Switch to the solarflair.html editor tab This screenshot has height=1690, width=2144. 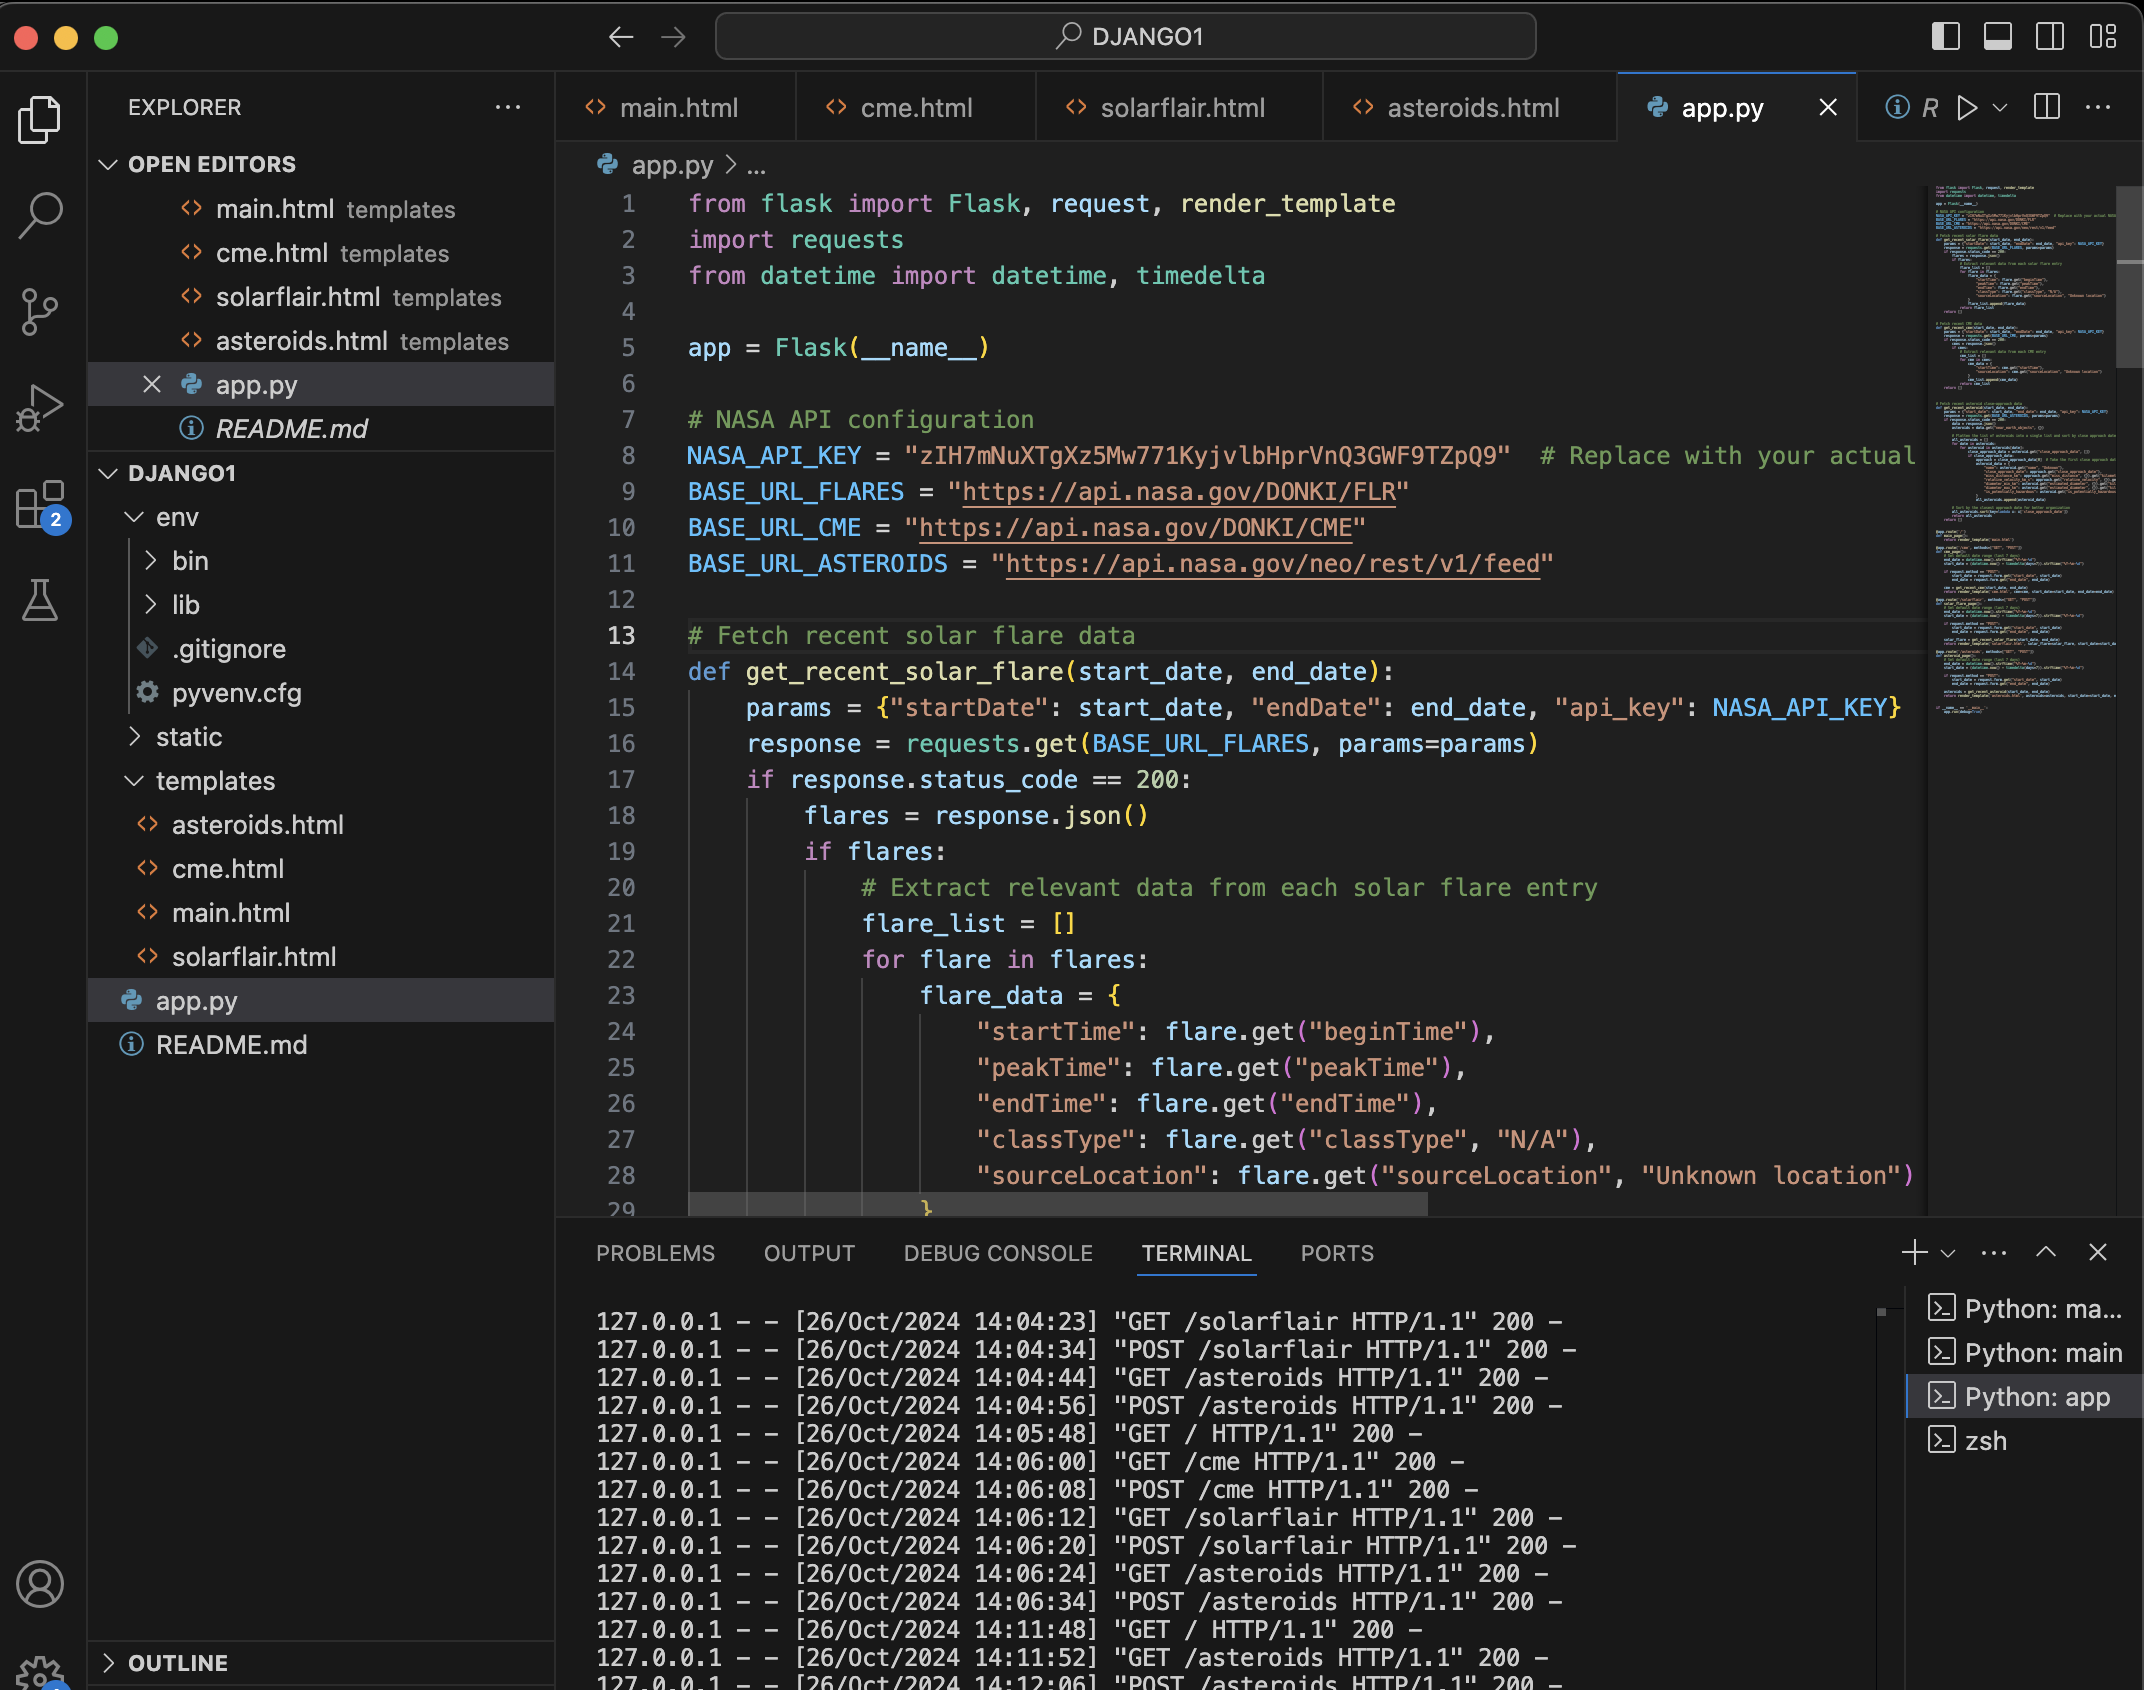click(1180, 108)
